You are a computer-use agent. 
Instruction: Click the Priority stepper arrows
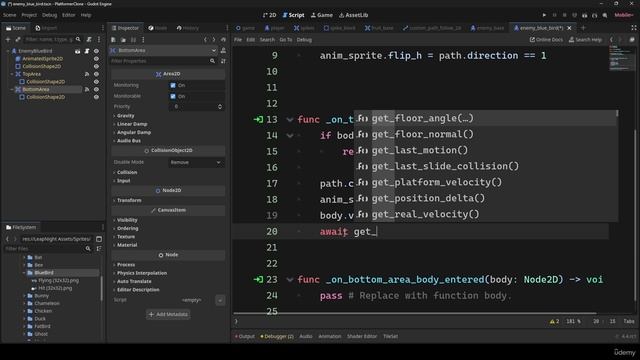tap(220, 107)
